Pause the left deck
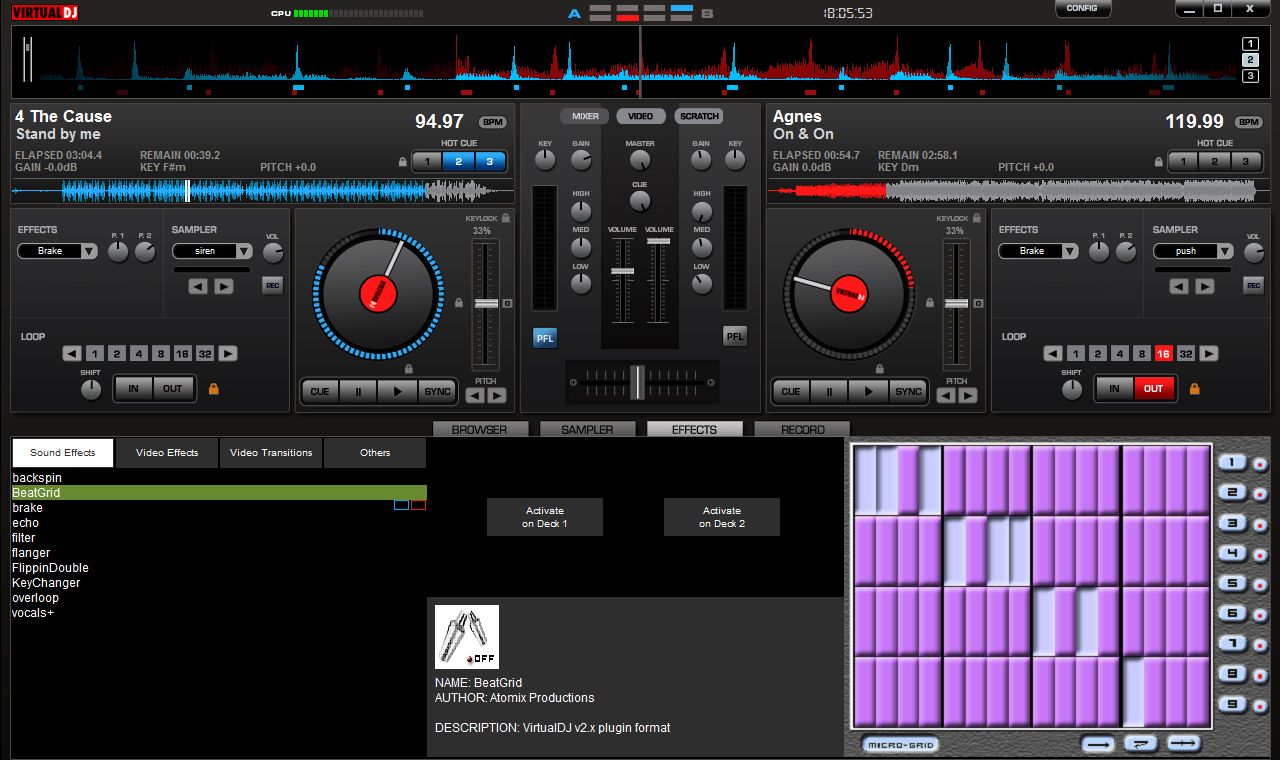This screenshot has width=1280, height=760. 358,391
